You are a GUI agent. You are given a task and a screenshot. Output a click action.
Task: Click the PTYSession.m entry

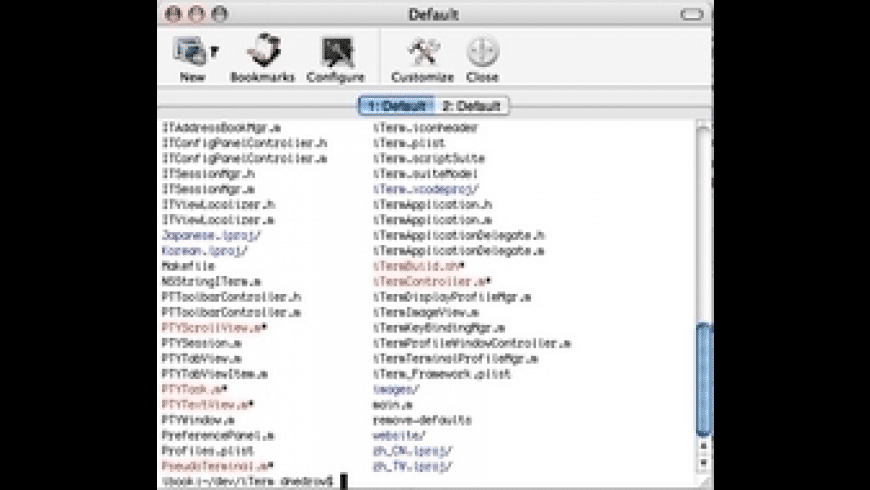[202, 343]
